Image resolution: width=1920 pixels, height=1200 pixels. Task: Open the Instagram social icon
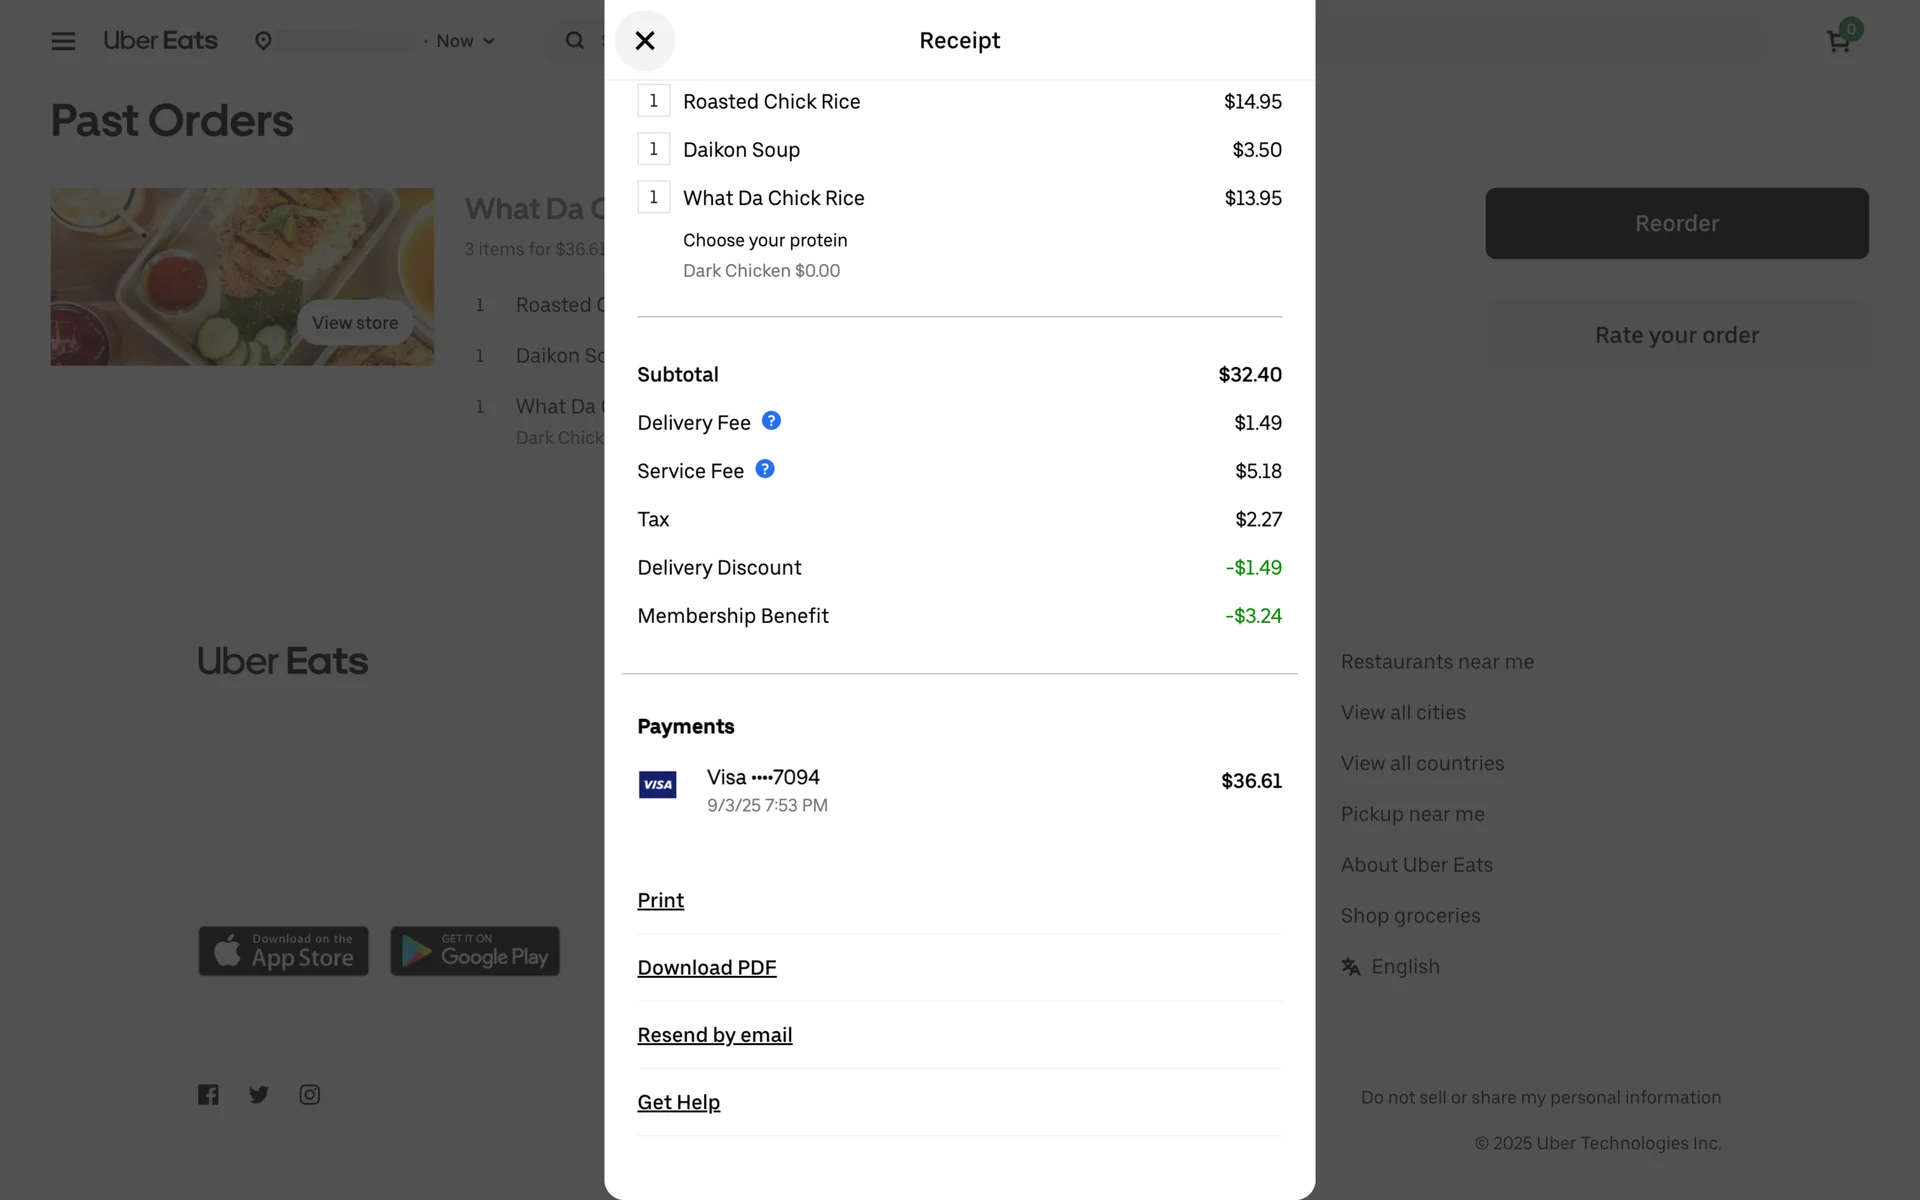click(310, 1095)
